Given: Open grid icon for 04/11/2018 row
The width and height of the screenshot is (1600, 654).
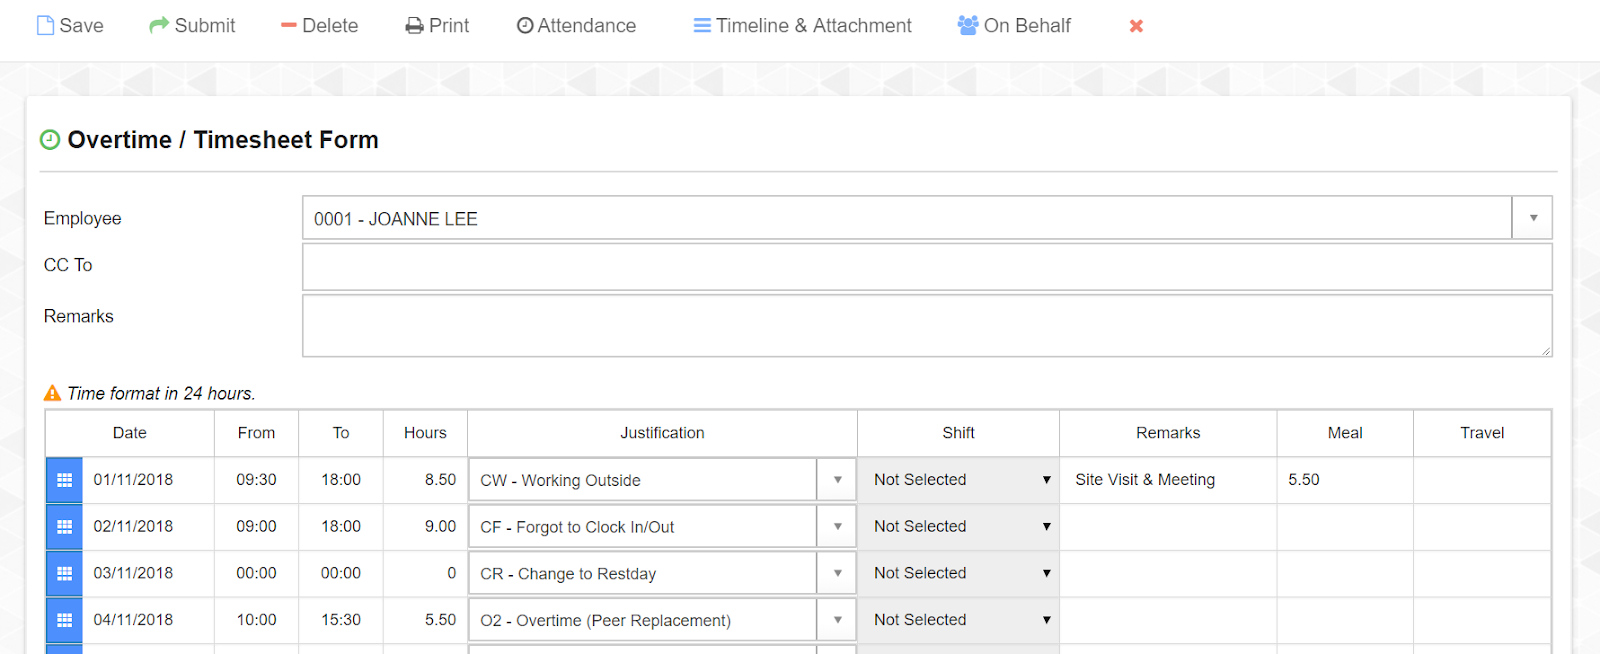Looking at the screenshot, I should [64, 620].
